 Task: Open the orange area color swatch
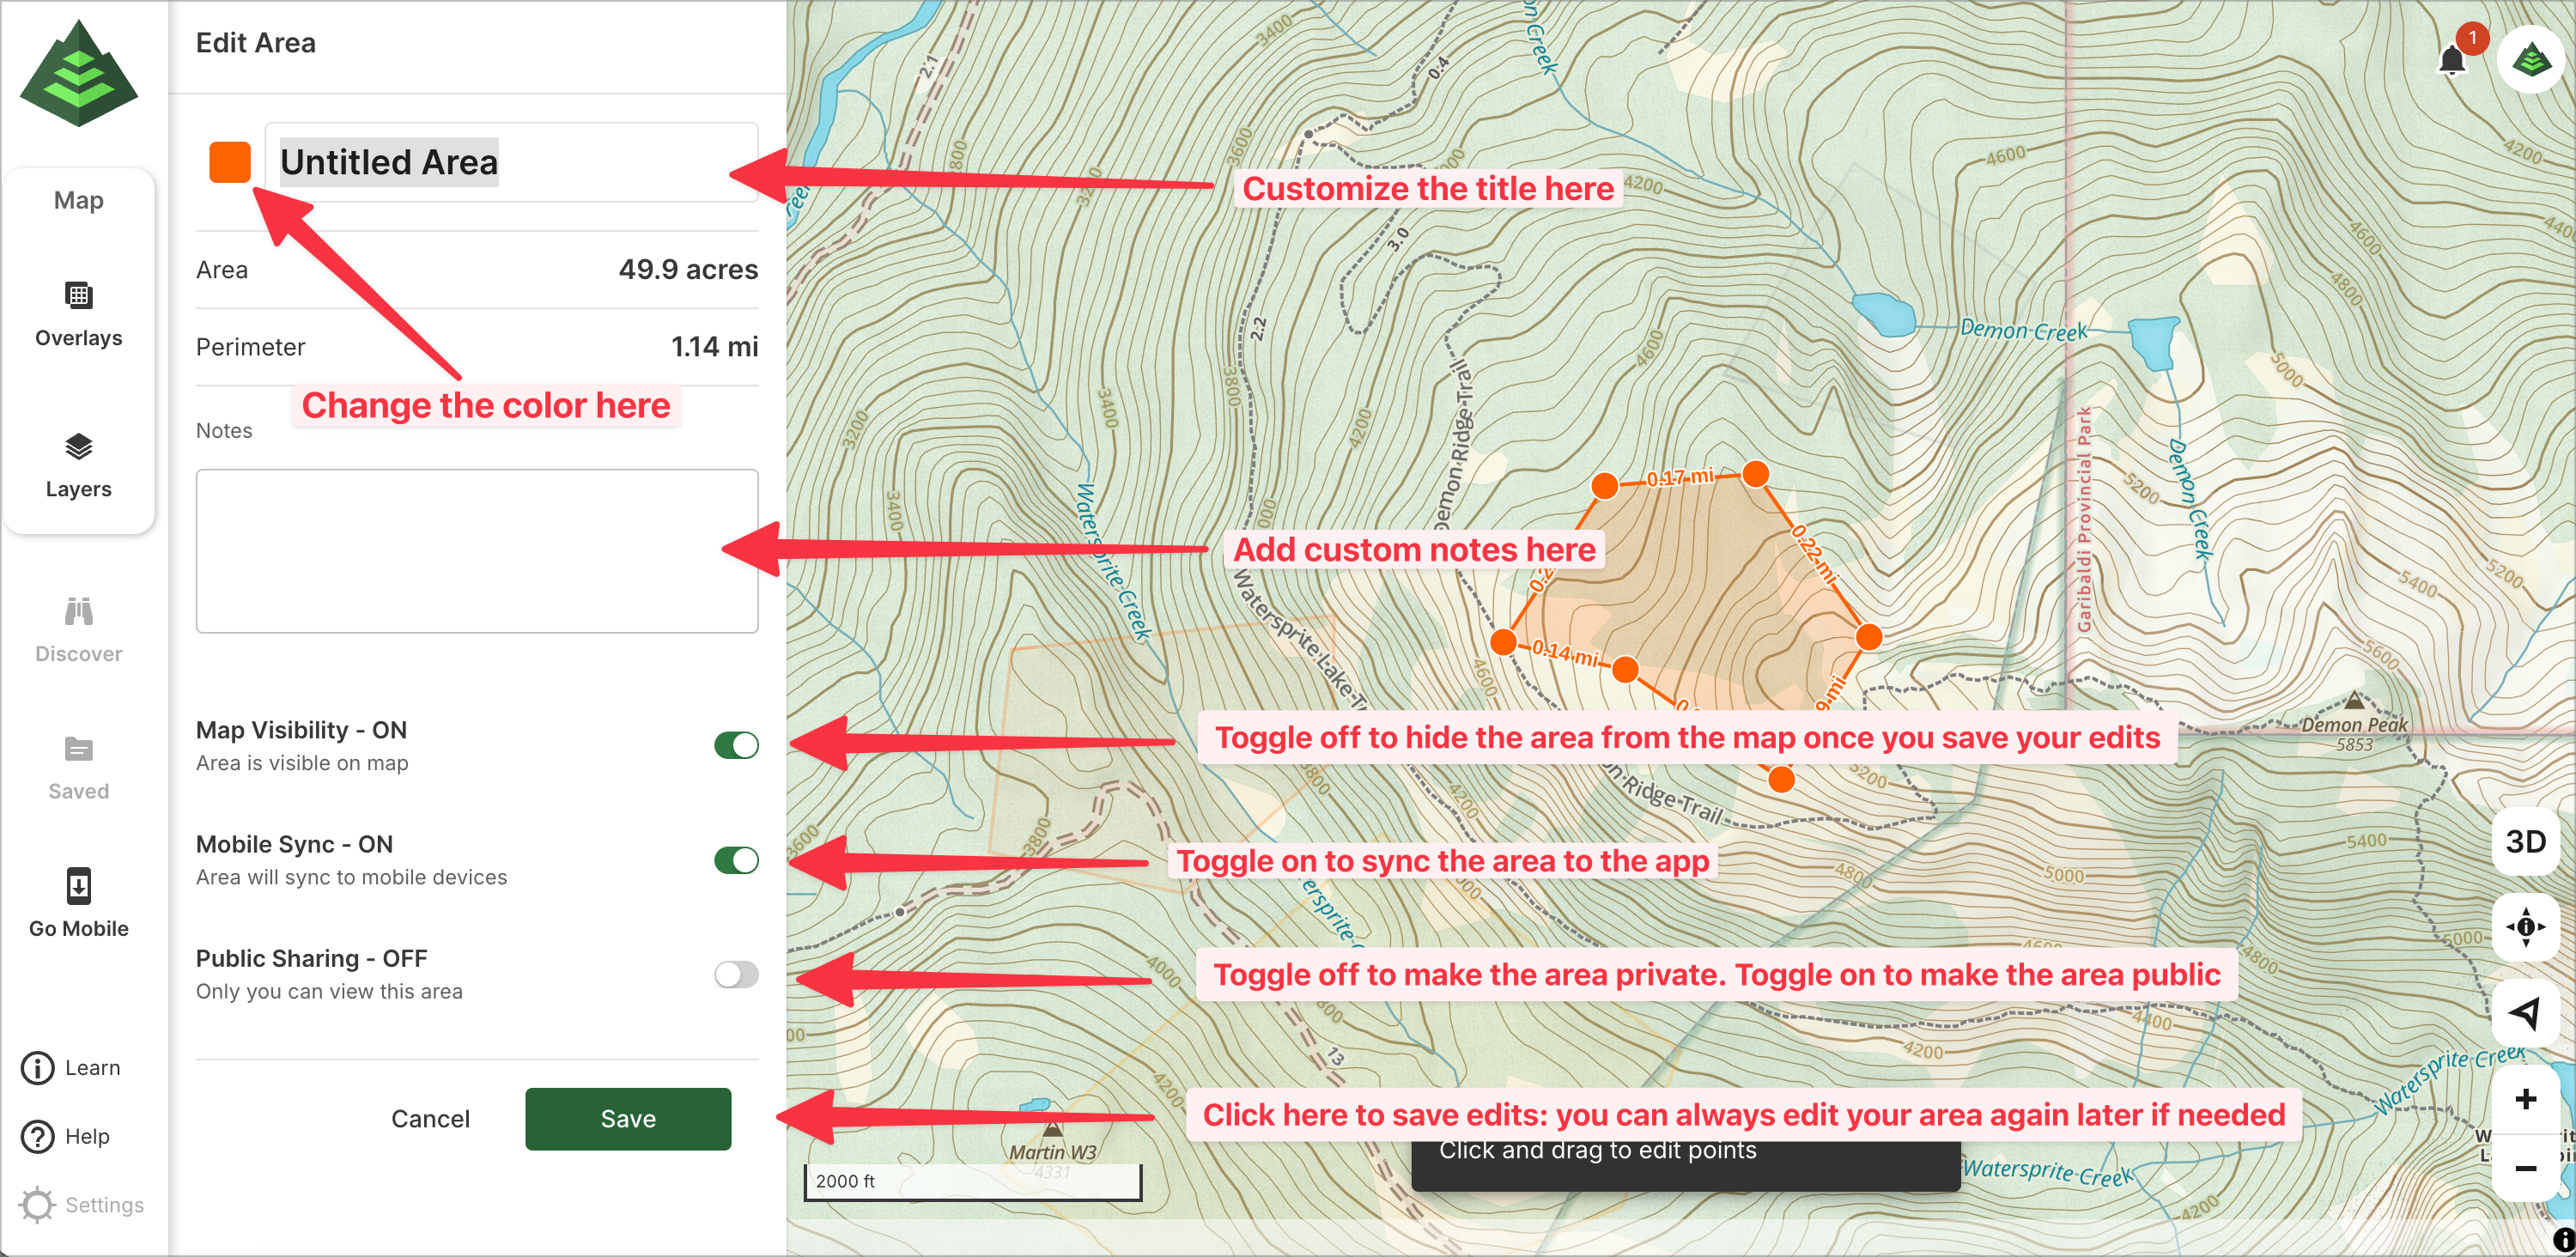pyautogui.click(x=230, y=162)
